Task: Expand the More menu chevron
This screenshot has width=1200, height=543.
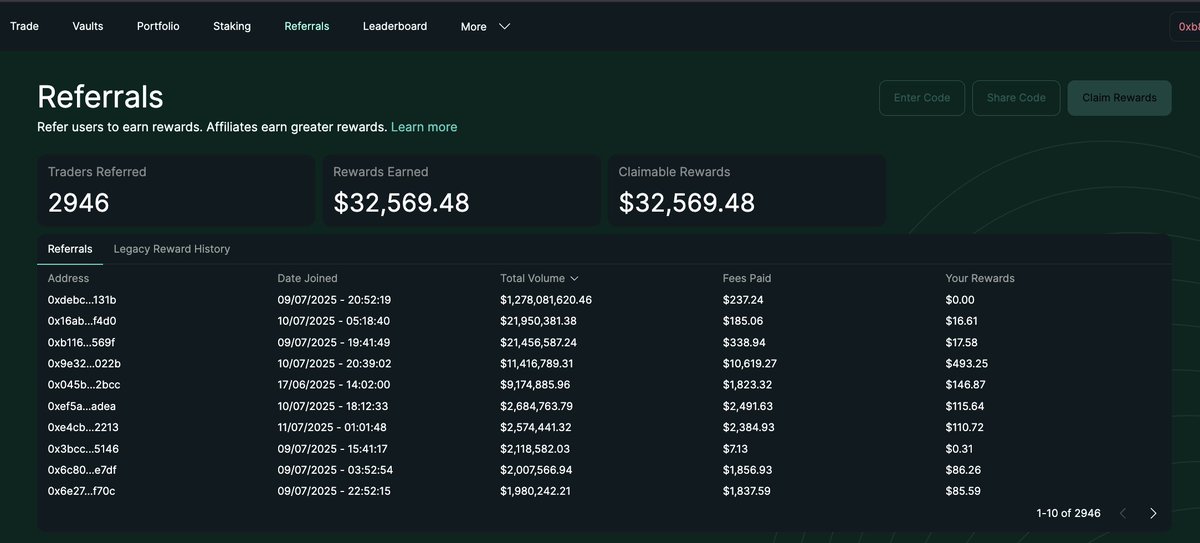Action: 504,27
